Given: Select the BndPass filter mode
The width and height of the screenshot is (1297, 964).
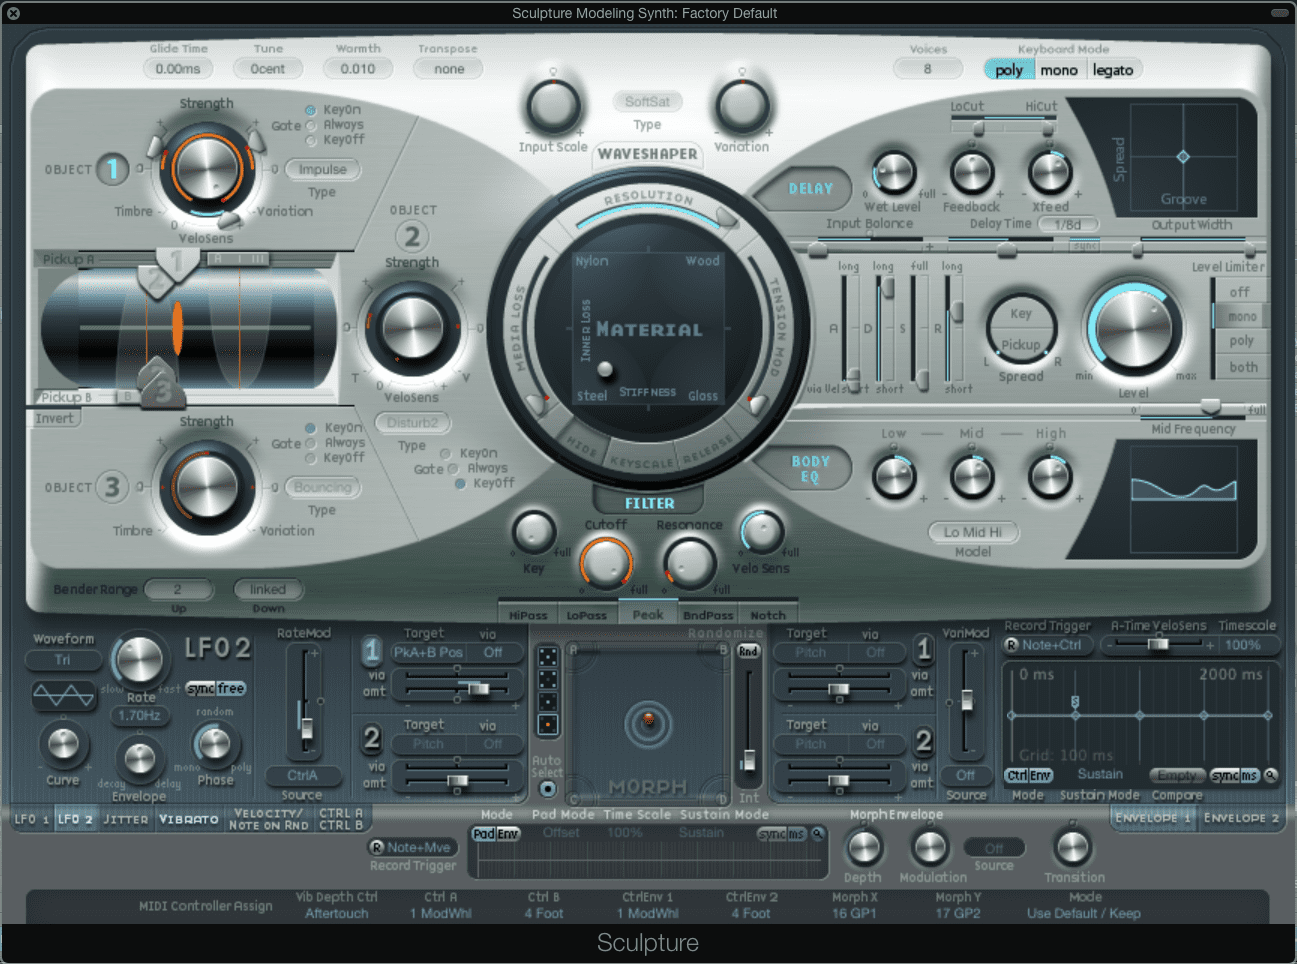Looking at the screenshot, I should [708, 614].
